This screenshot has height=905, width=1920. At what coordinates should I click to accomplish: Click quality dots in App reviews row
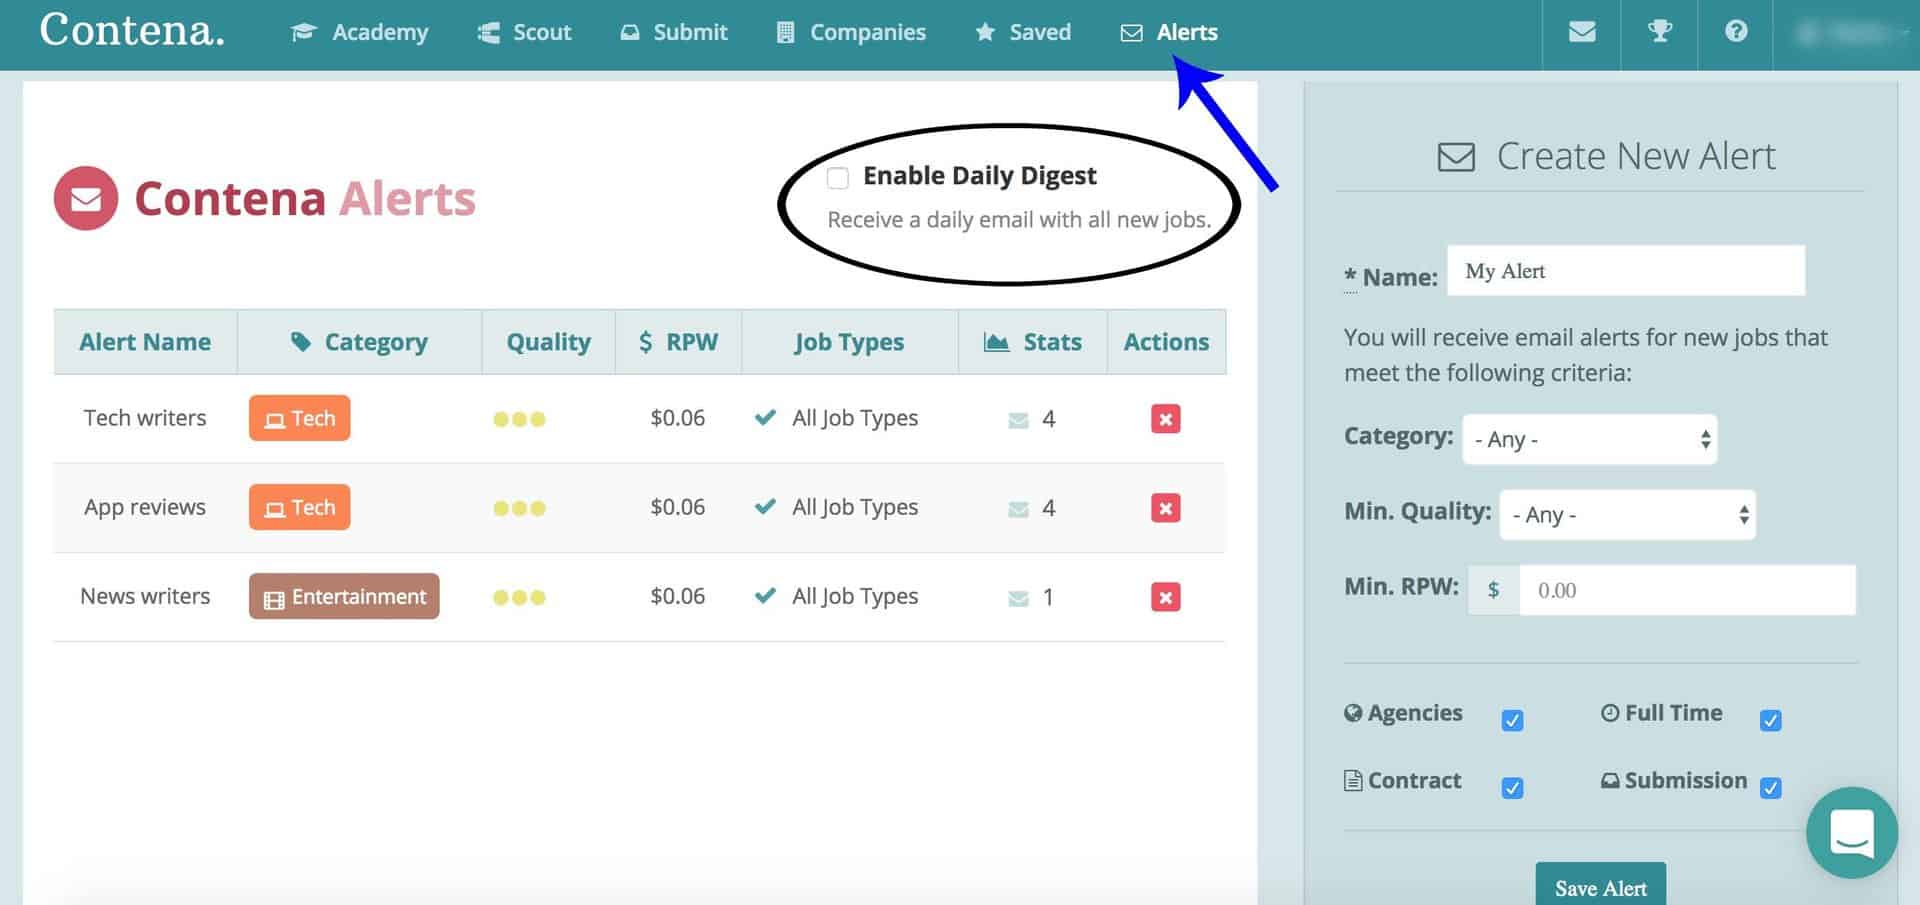(519, 508)
